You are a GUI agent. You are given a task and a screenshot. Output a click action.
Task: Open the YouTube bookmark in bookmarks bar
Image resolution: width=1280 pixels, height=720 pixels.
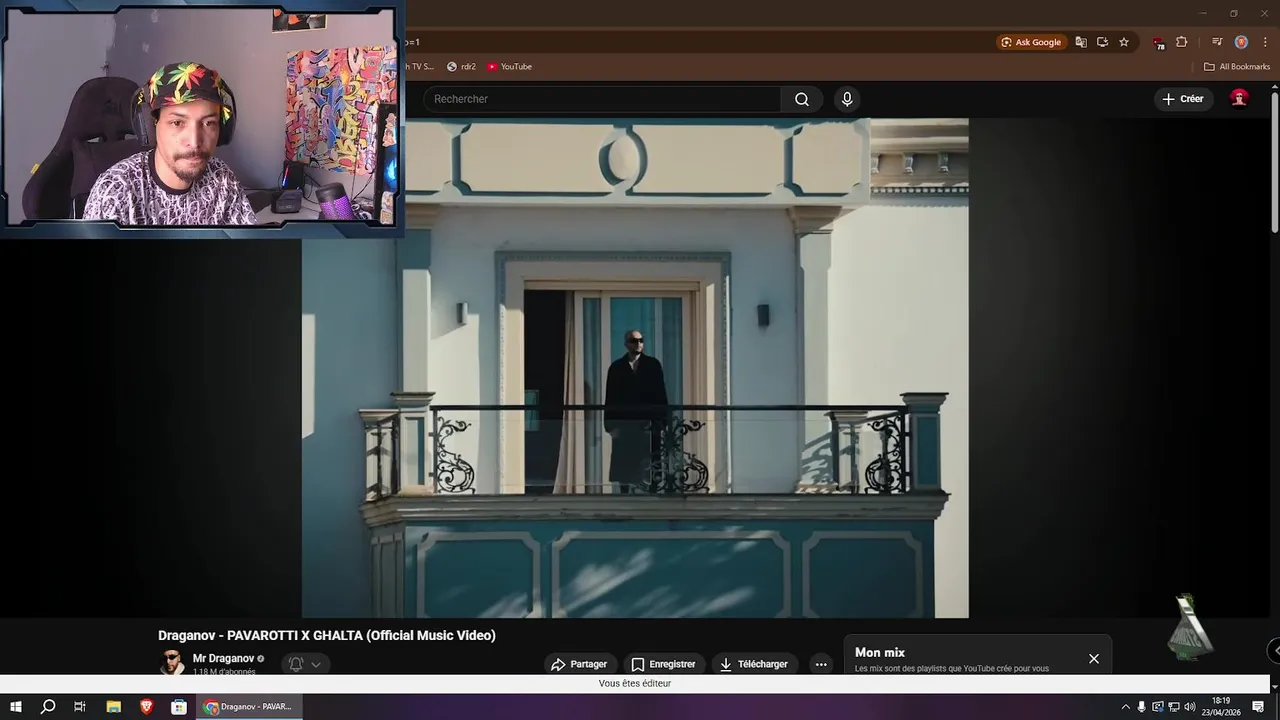click(509, 67)
